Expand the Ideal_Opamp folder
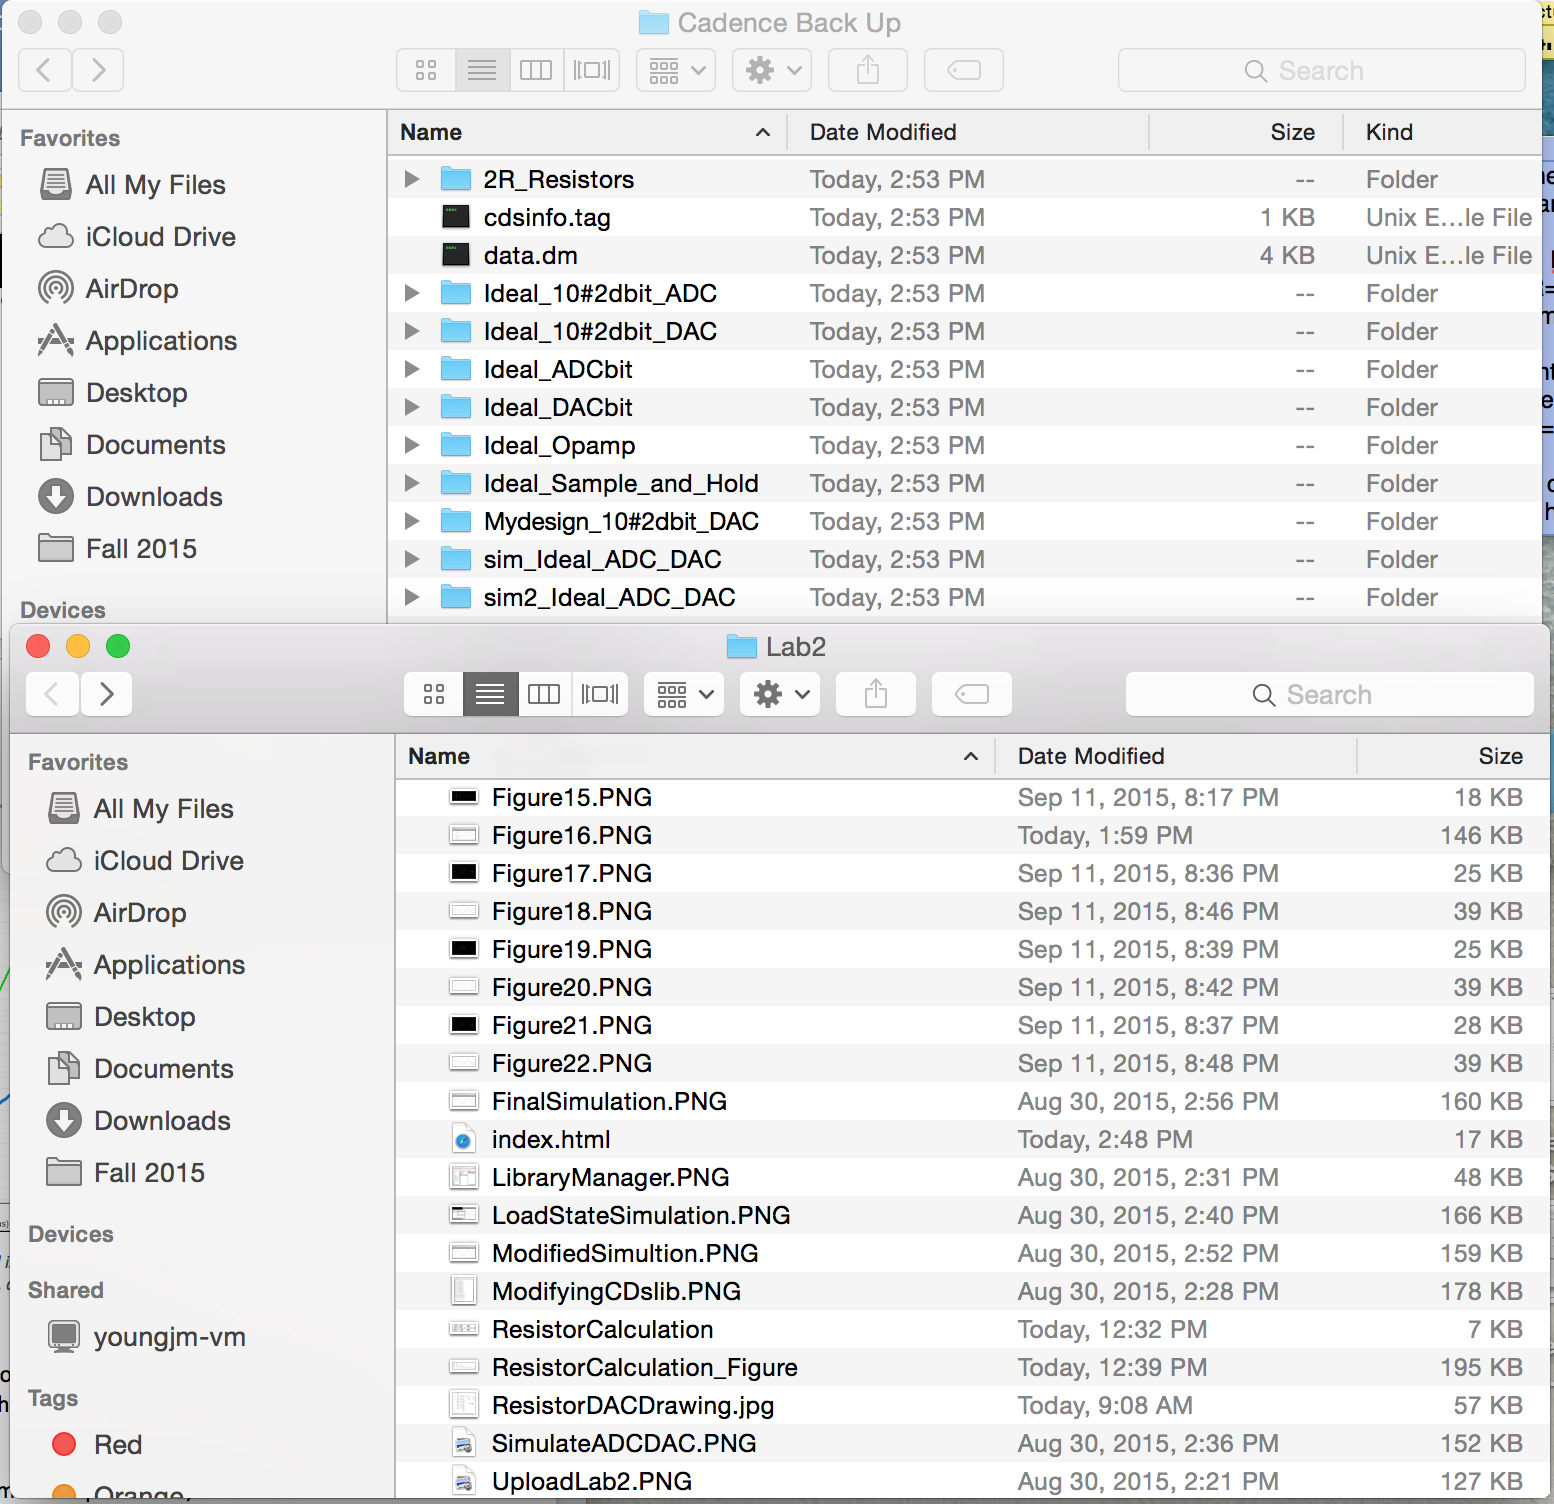The height and width of the screenshot is (1504, 1554). coord(411,445)
